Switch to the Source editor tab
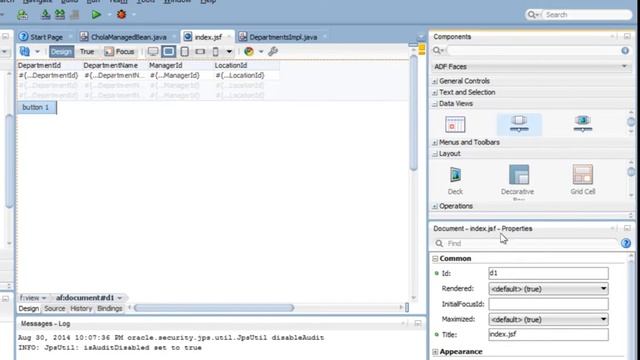Image resolution: width=640 pixels, height=360 pixels. click(55, 309)
